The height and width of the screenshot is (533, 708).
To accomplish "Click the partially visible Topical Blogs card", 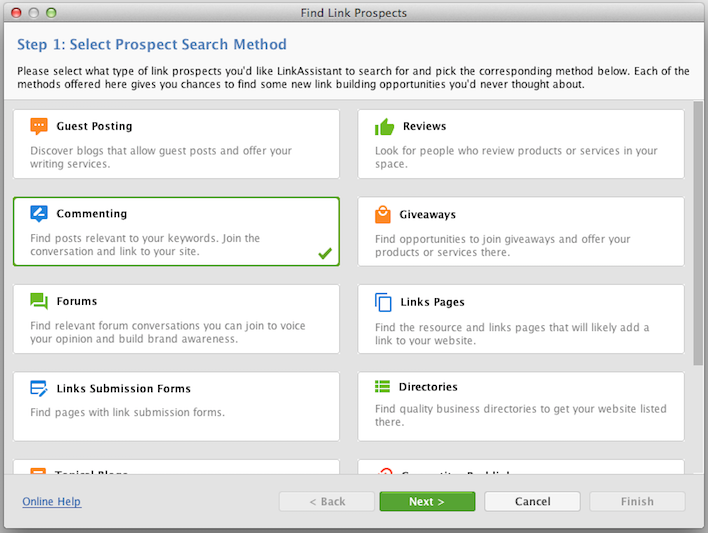I will click(x=176, y=467).
